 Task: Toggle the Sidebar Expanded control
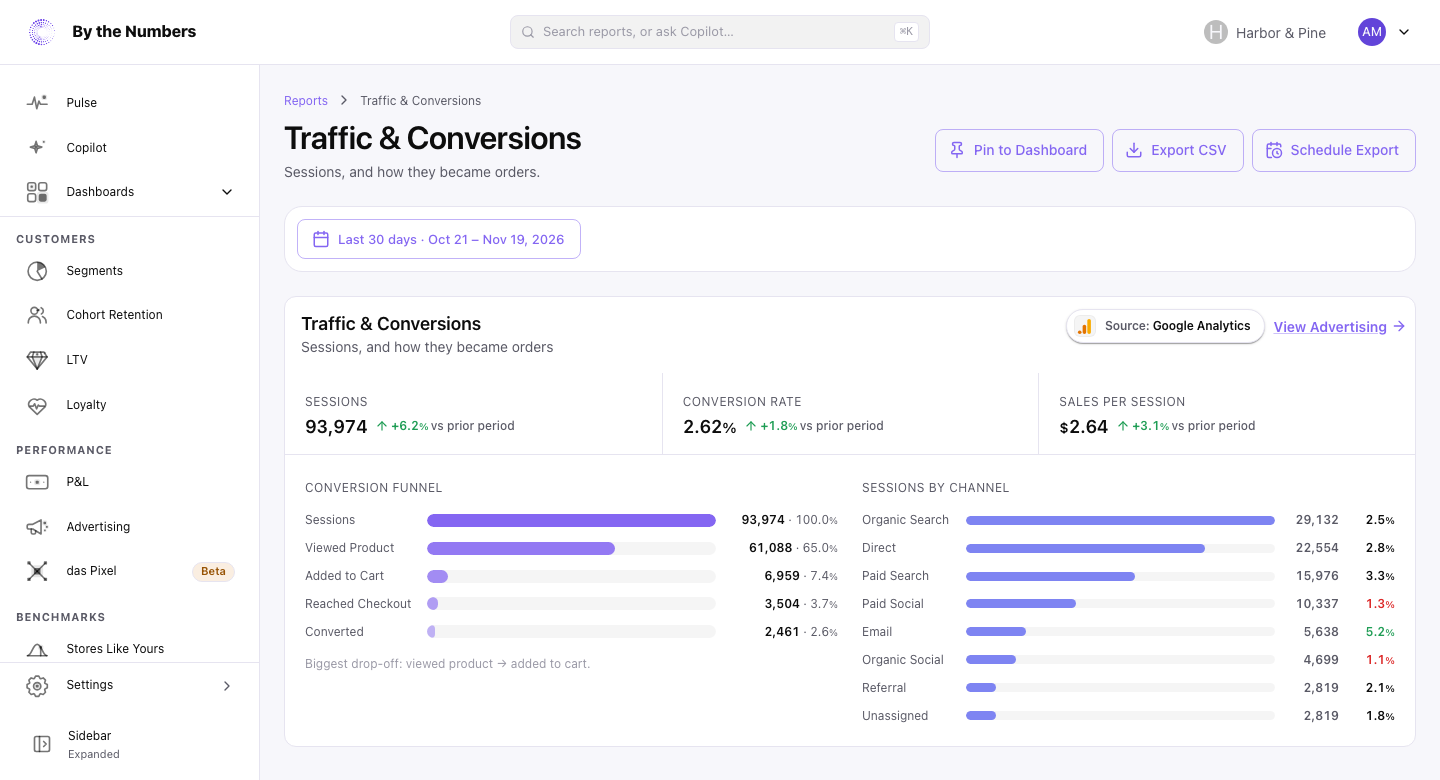(130, 744)
